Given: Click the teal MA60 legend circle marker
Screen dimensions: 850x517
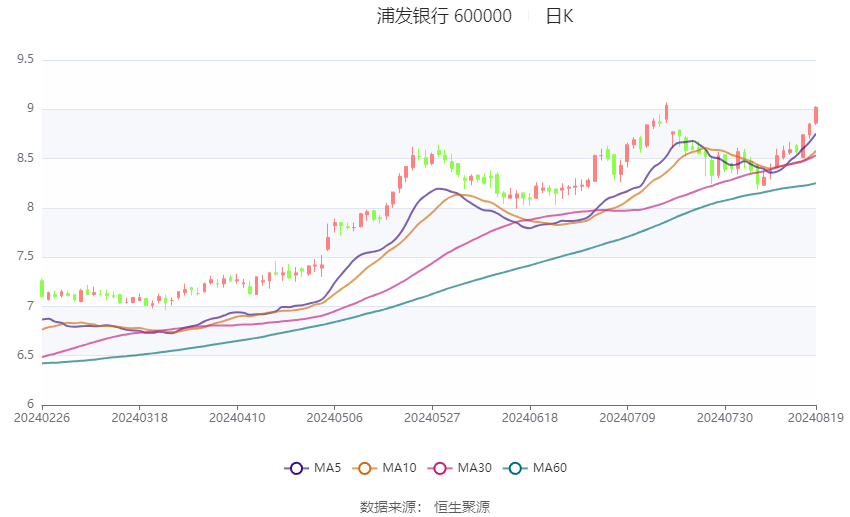Looking at the screenshot, I should click(515, 468).
